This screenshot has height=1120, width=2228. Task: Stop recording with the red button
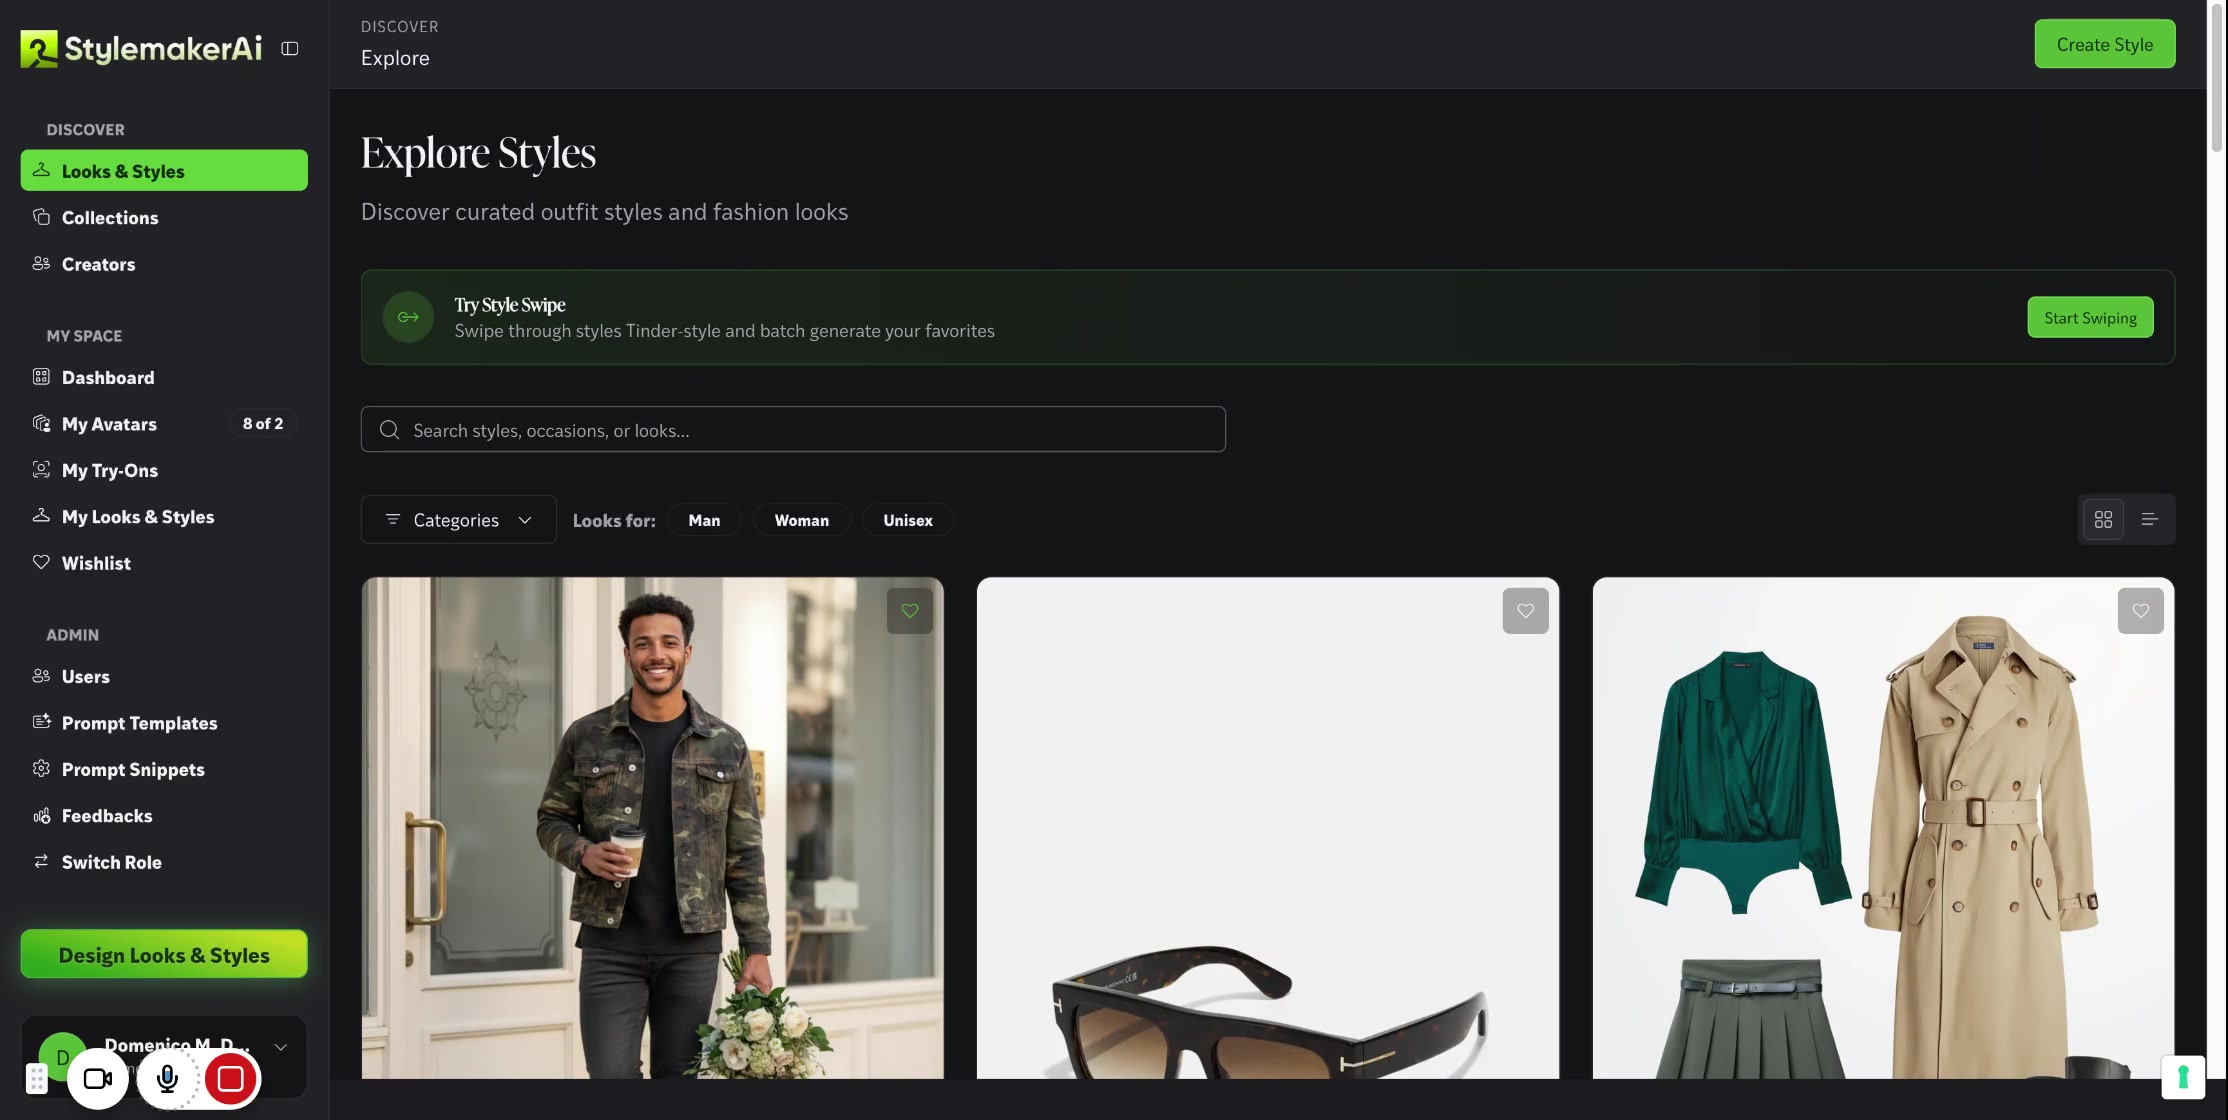click(x=230, y=1078)
